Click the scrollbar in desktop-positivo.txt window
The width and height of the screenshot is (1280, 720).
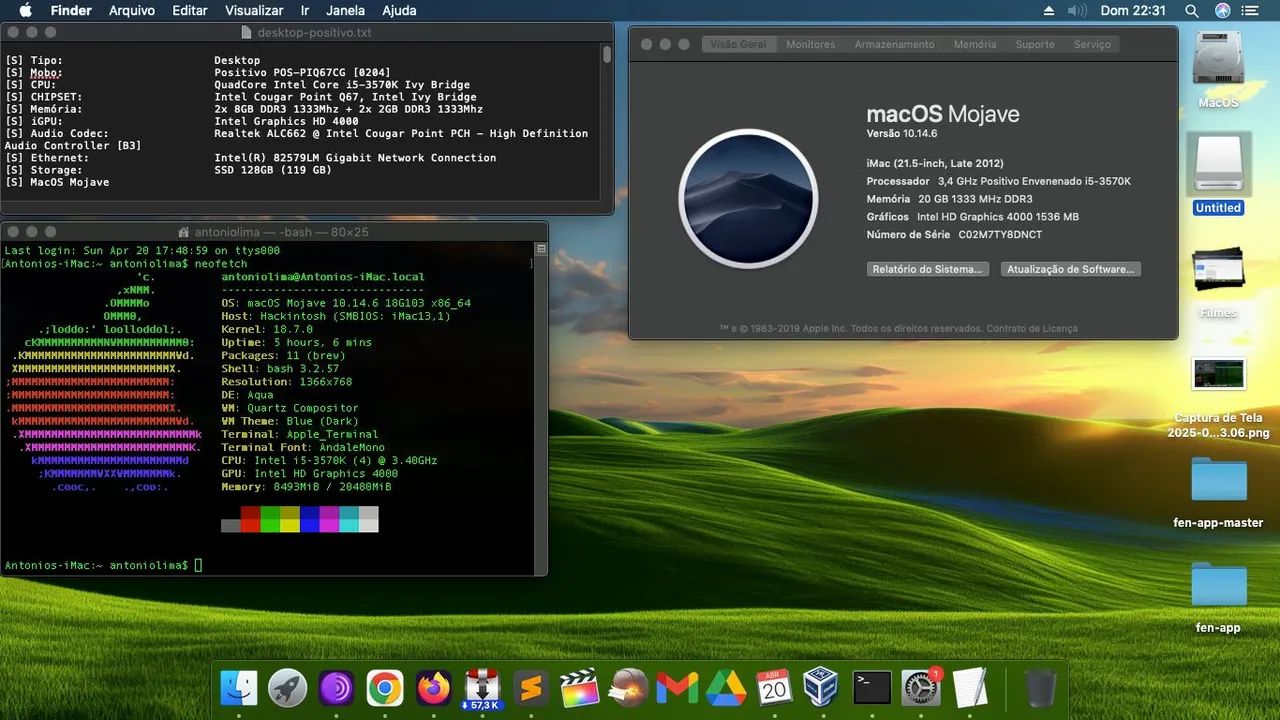[607, 54]
